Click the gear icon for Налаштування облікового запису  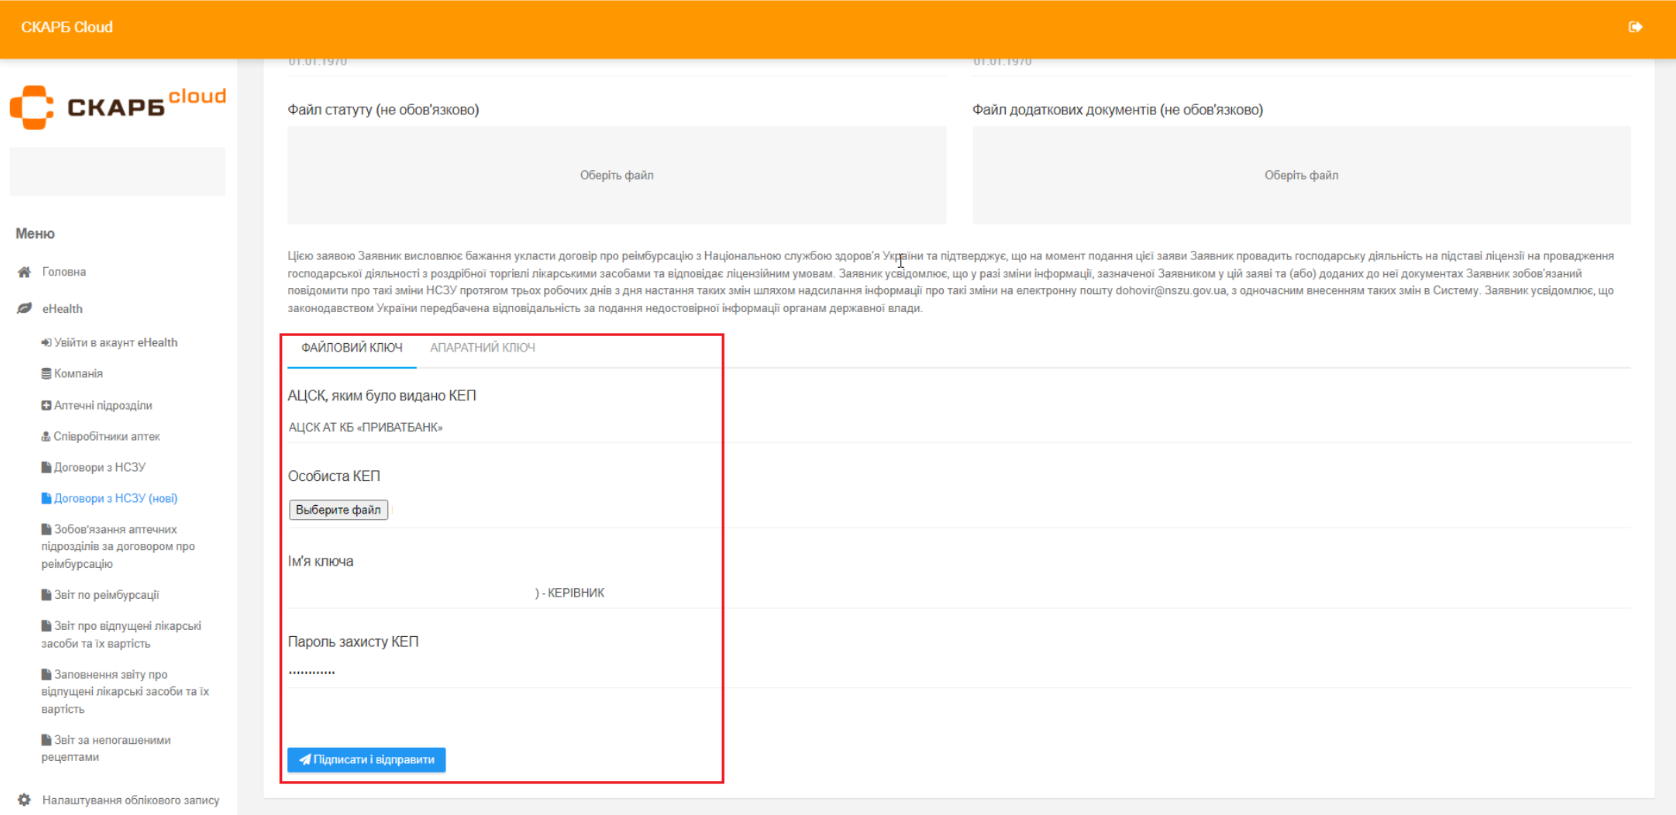[x=24, y=800]
